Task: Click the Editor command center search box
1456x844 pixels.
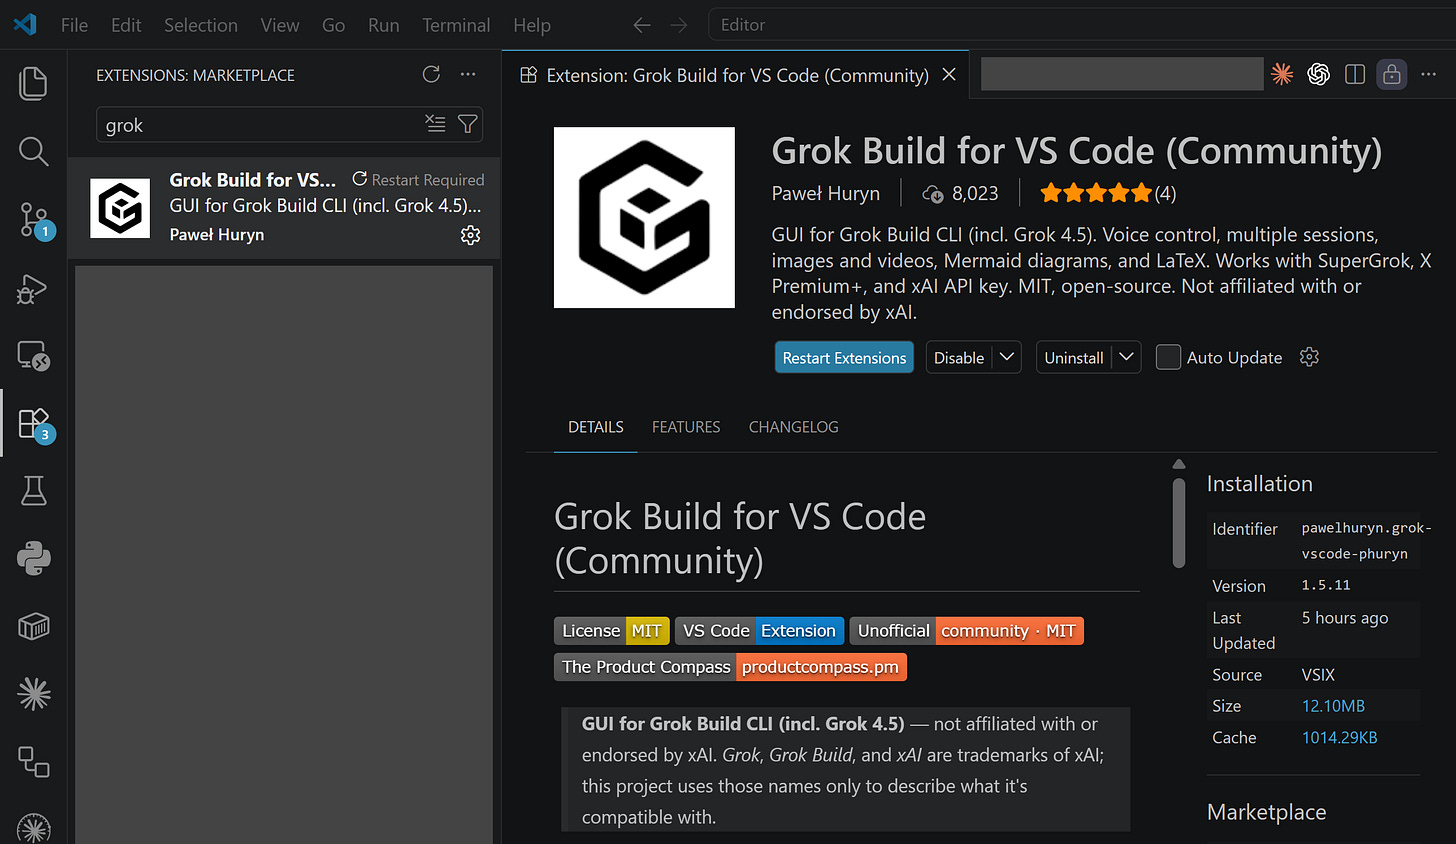Action: click(x=1081, y=25)
